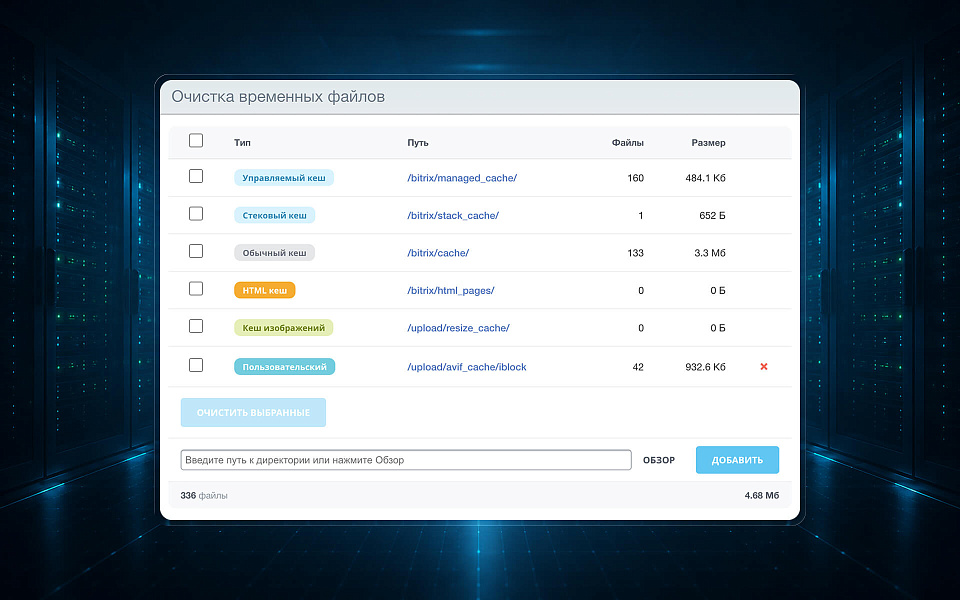Click the Кеш изображений type badge
Screen dimensions: 960x600
pyautogui.click(x=283, y=328)
